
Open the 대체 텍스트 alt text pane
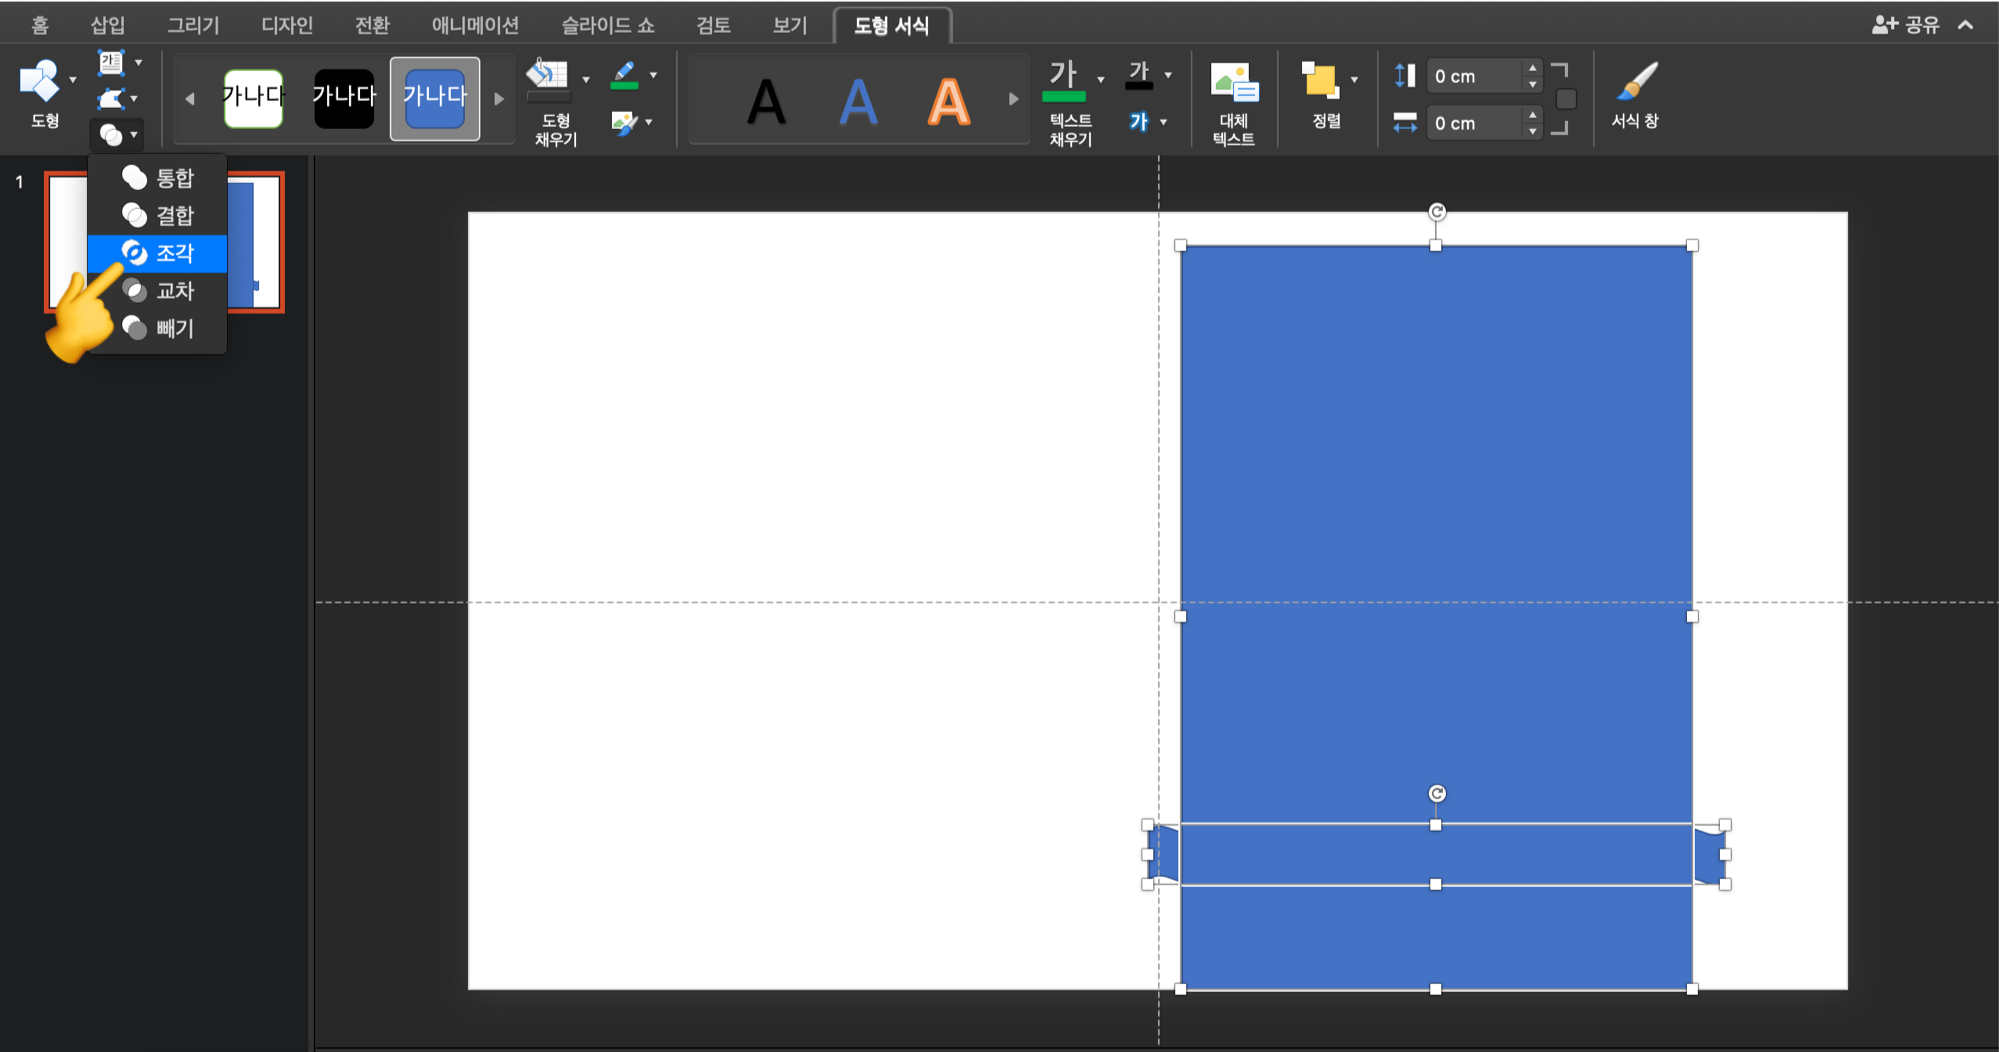pos(1234,101)
